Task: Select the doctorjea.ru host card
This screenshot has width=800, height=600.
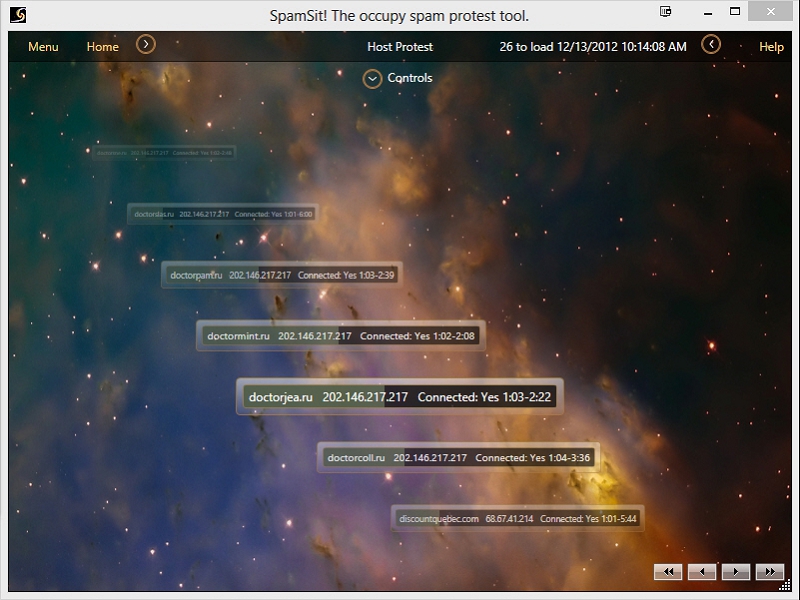Action: (x=400, y=396)
